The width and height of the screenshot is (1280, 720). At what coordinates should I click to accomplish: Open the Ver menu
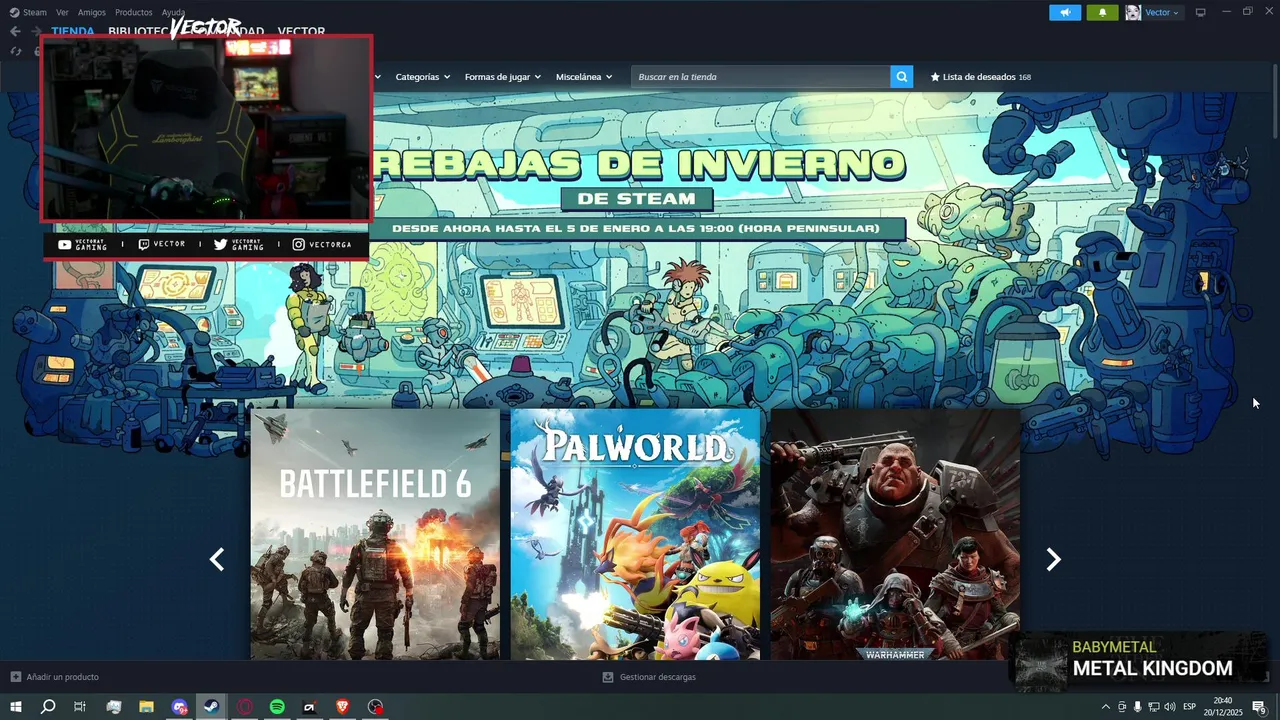pos(62,12)
